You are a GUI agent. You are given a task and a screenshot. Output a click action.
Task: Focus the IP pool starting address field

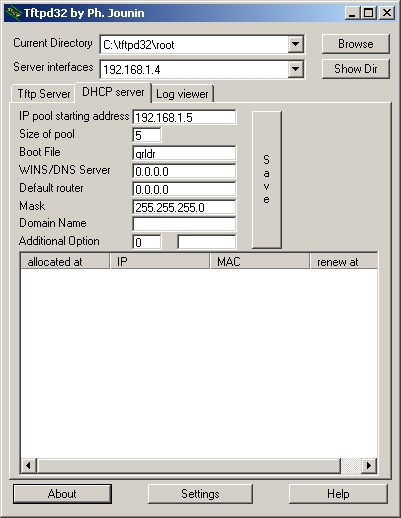[x=184, y=117]
